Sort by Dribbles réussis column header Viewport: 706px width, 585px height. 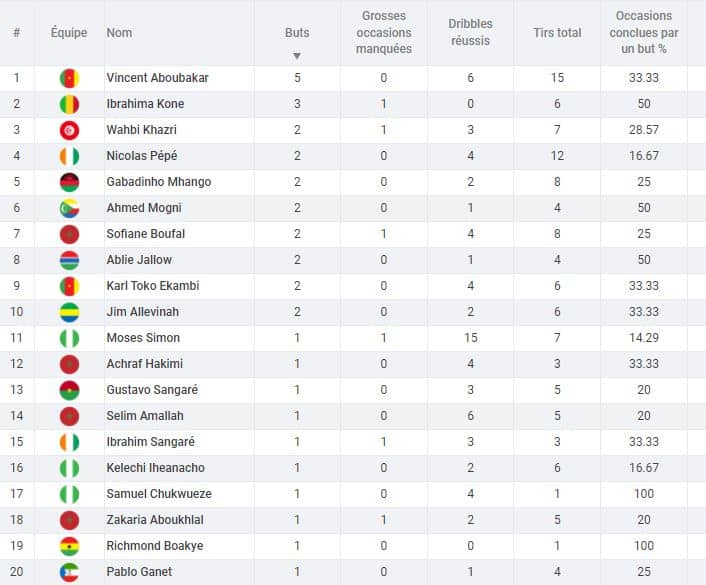(470, 33)
